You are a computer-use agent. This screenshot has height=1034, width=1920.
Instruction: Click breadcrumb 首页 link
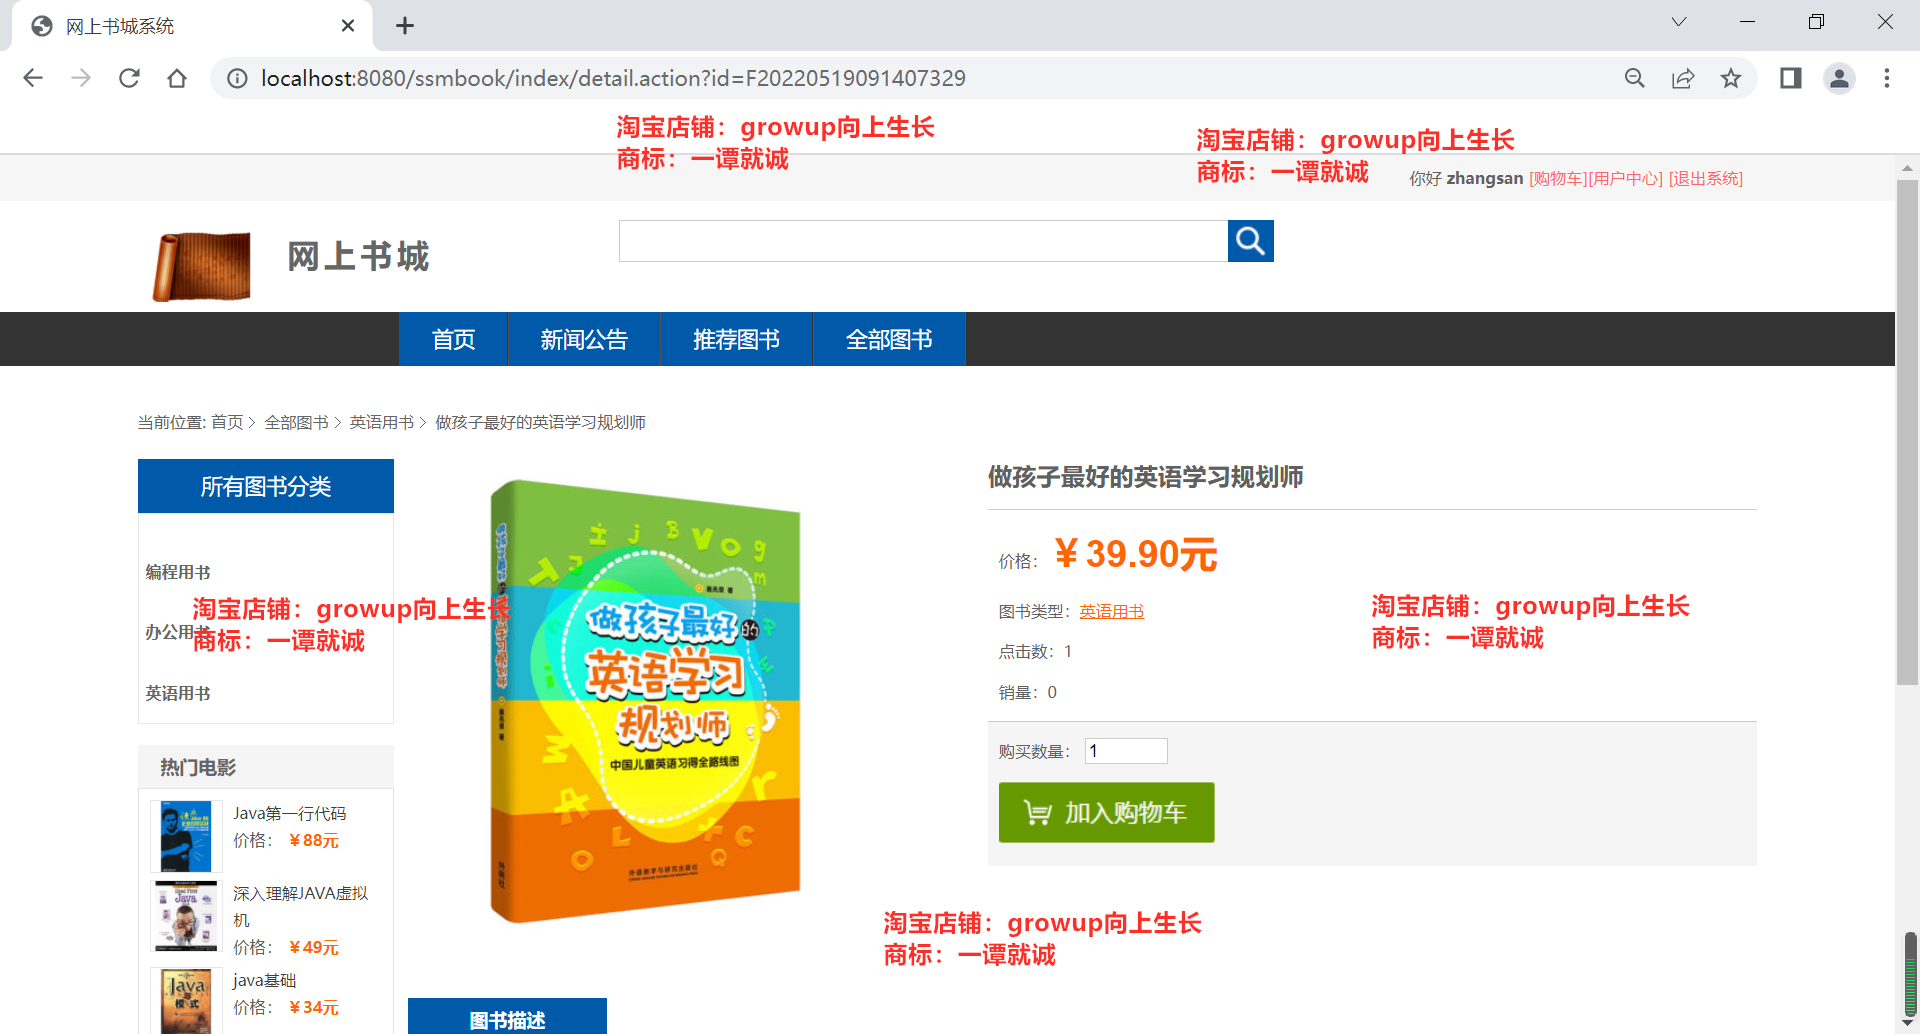227,422
